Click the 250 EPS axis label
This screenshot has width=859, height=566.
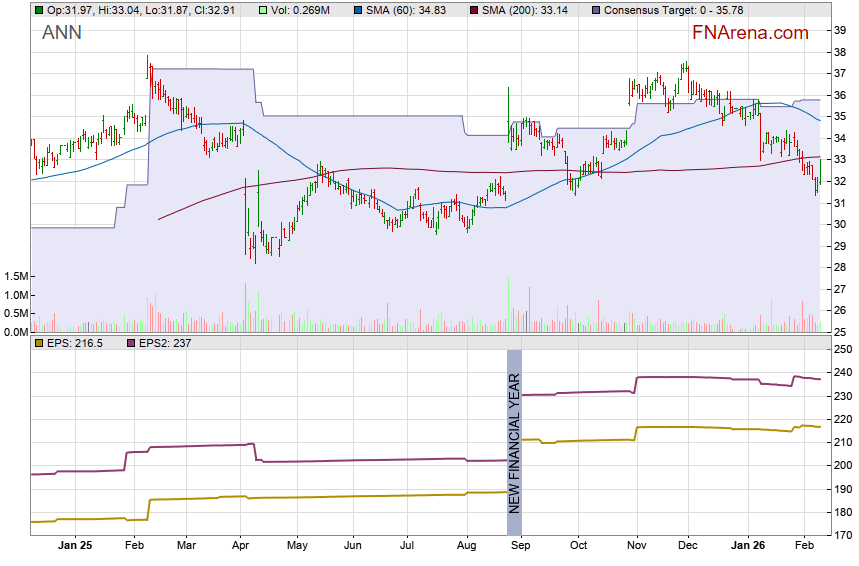tap(843, 349)
